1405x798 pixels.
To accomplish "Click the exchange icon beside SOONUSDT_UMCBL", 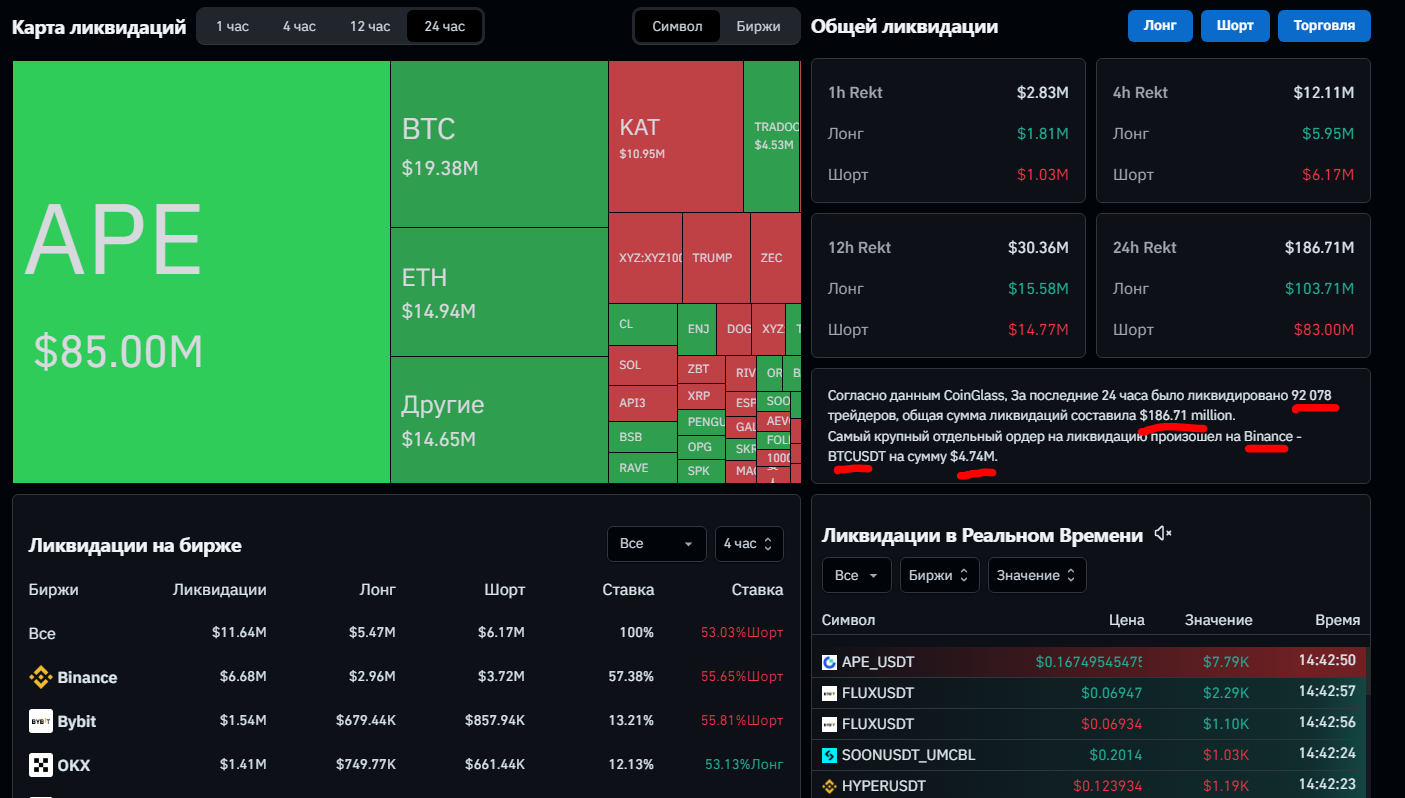I will pyautogui.click(x=829, y=755).
